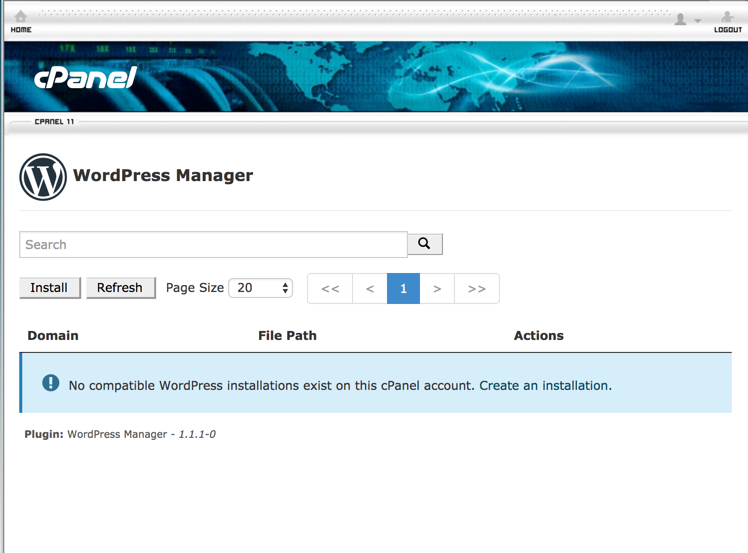Click the Create an installation link
748x553 pixels.
[544, 386]
